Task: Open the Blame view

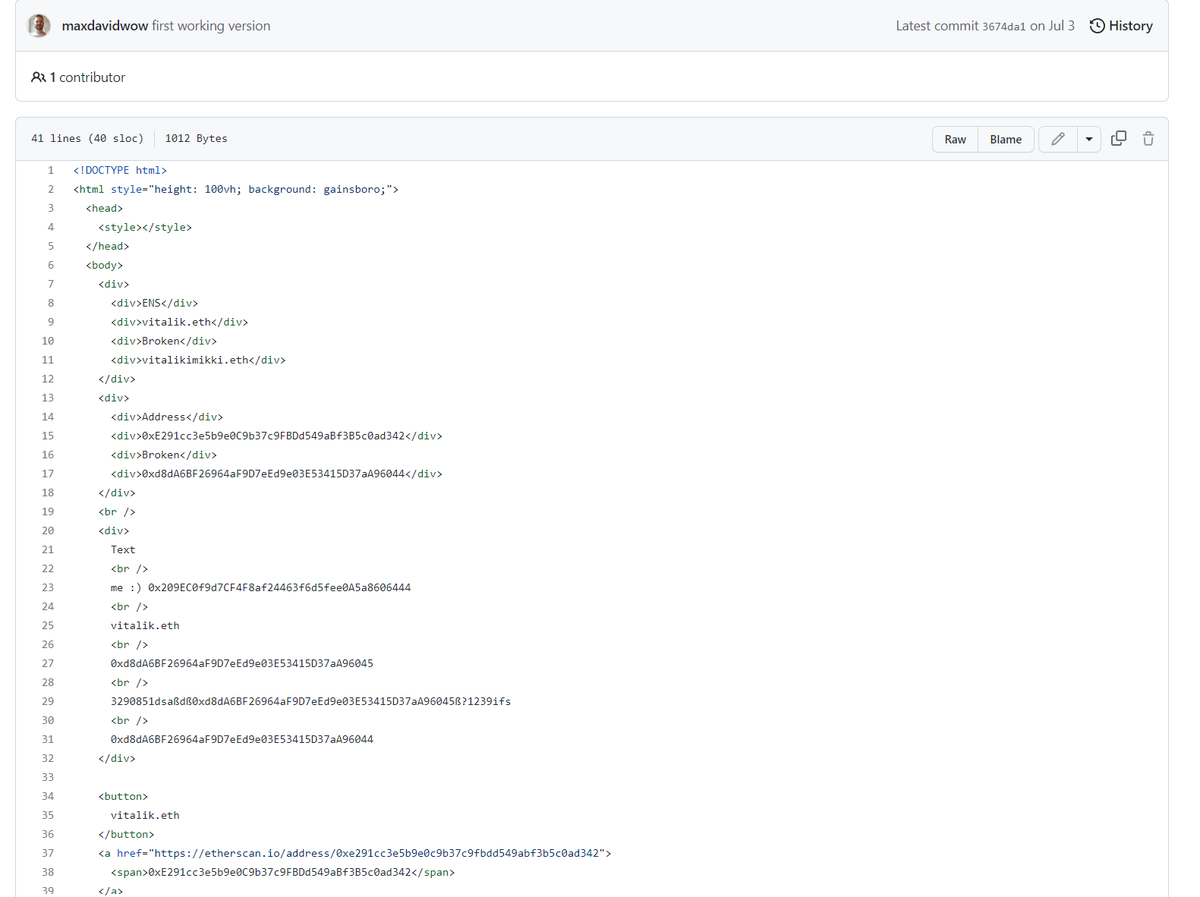Action: click(1005, 139)
